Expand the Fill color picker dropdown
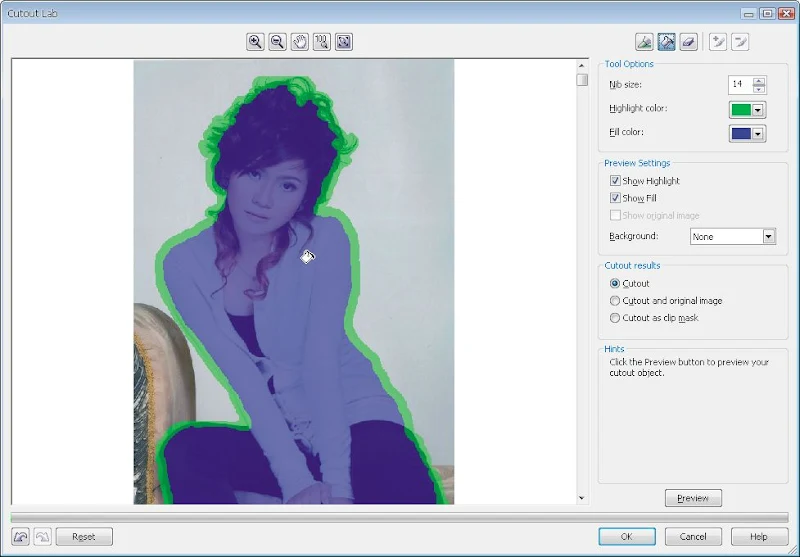Screen dimensions: 800x557 [x=759, y=134]
